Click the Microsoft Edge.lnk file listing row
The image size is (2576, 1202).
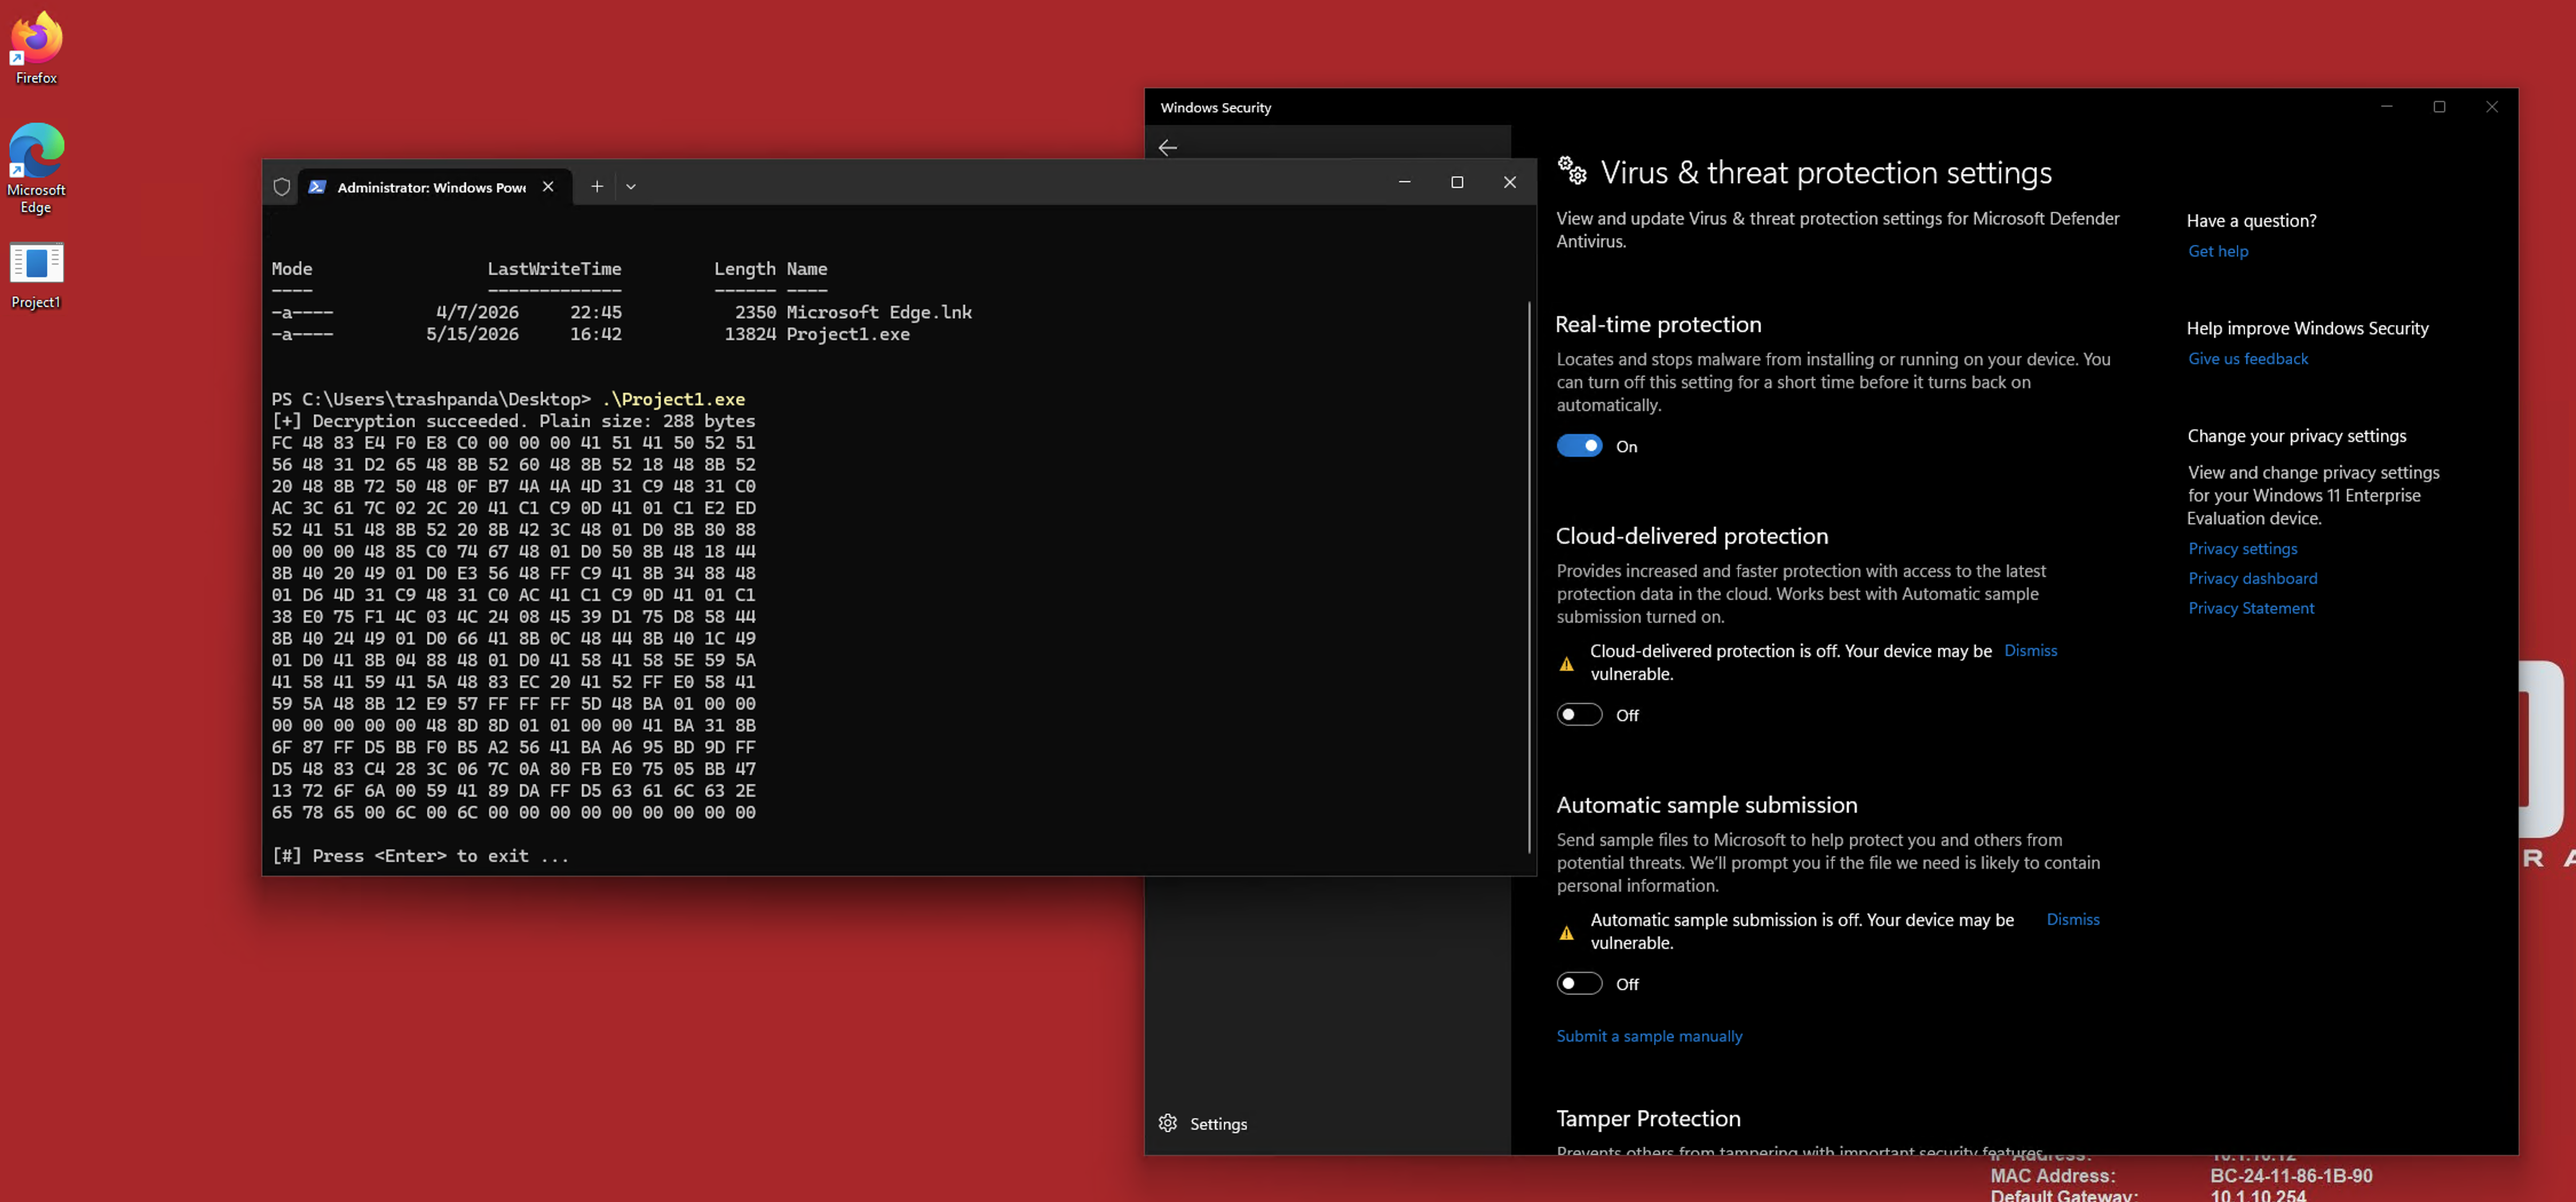621,312
